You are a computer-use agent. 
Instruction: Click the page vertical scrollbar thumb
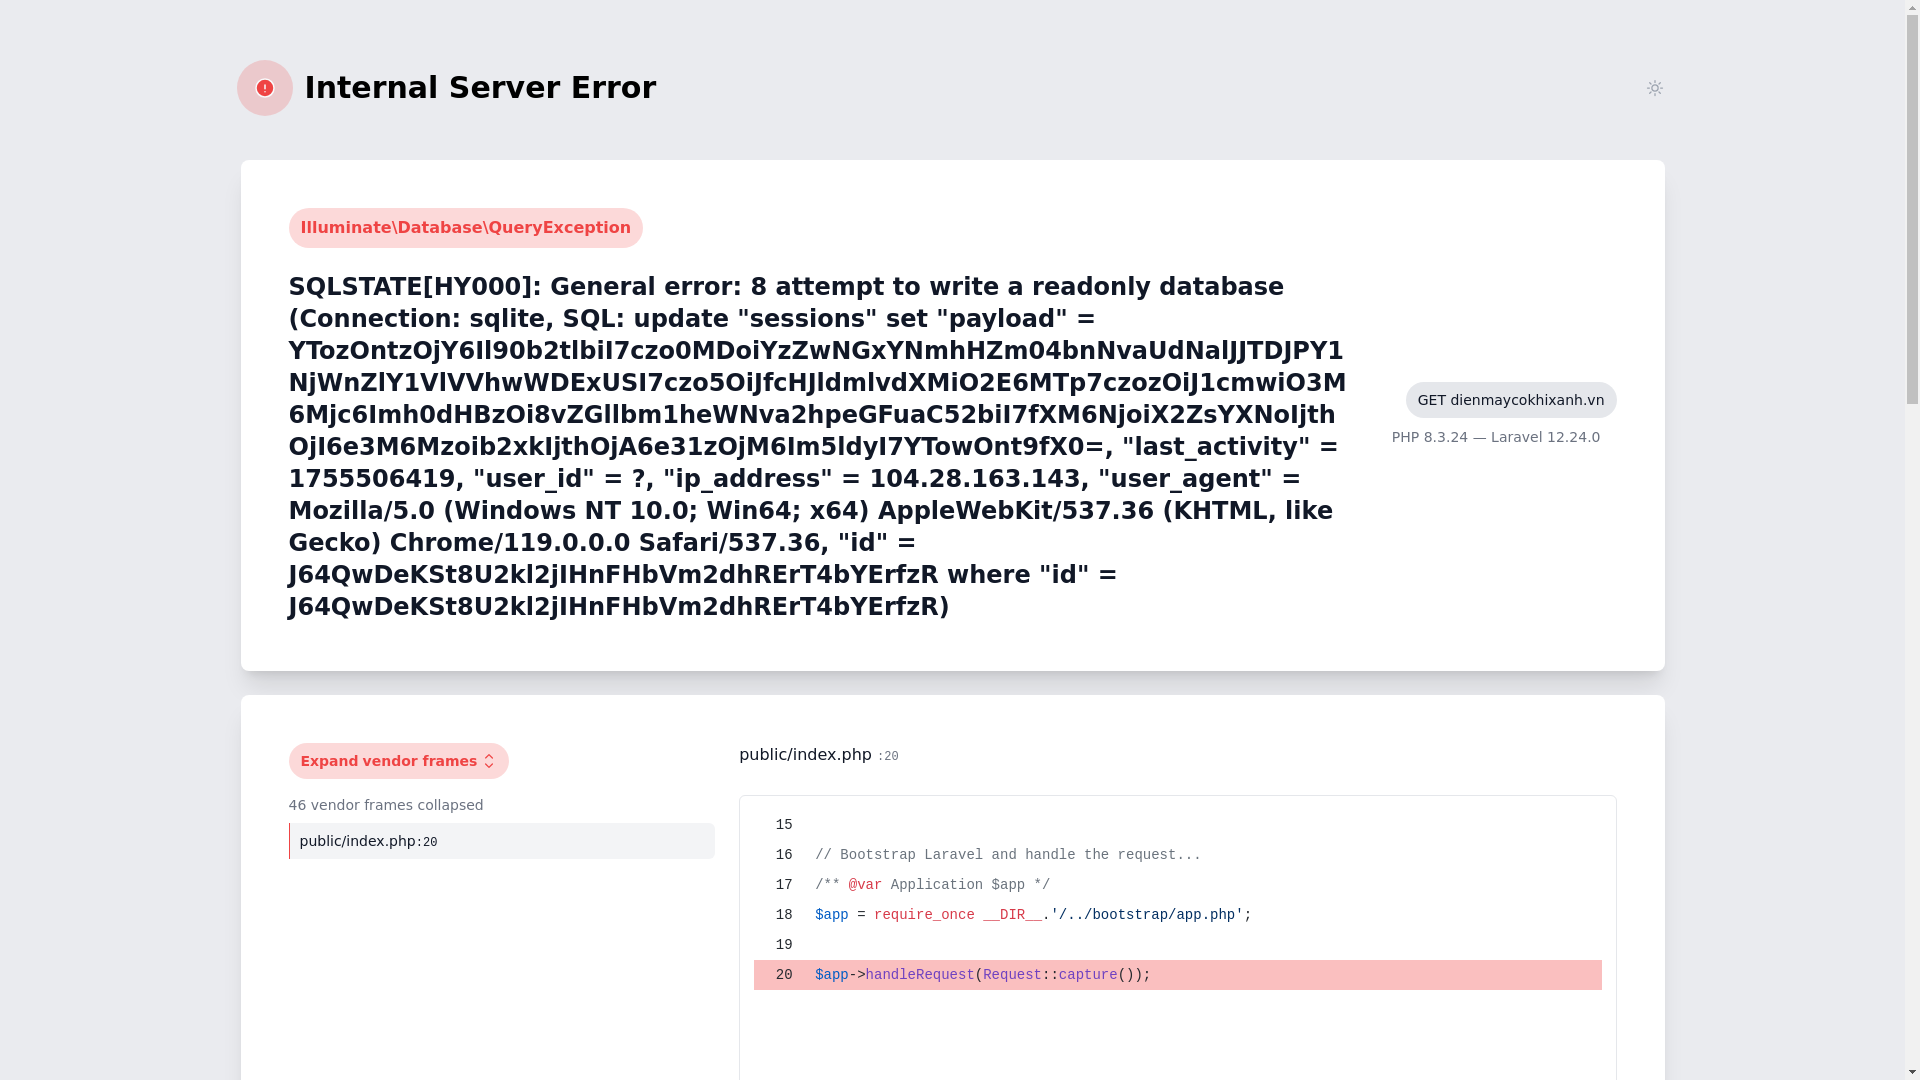[x=1912, y=210]
